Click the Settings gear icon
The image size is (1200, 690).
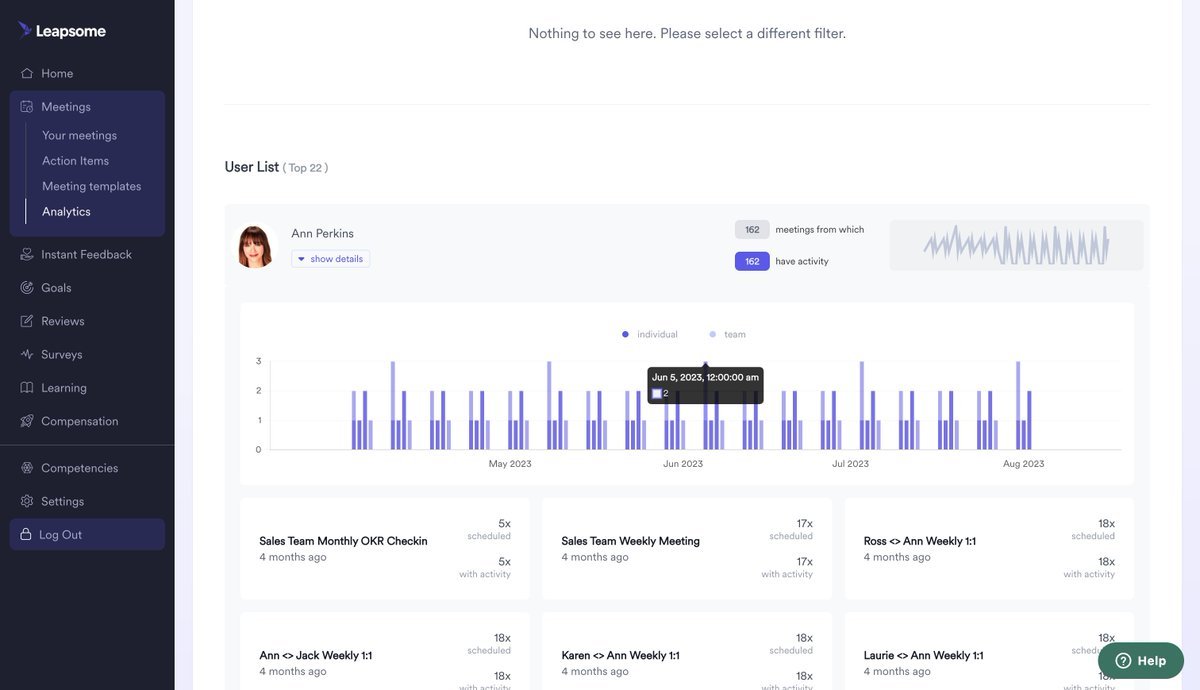tap(27, 501)
